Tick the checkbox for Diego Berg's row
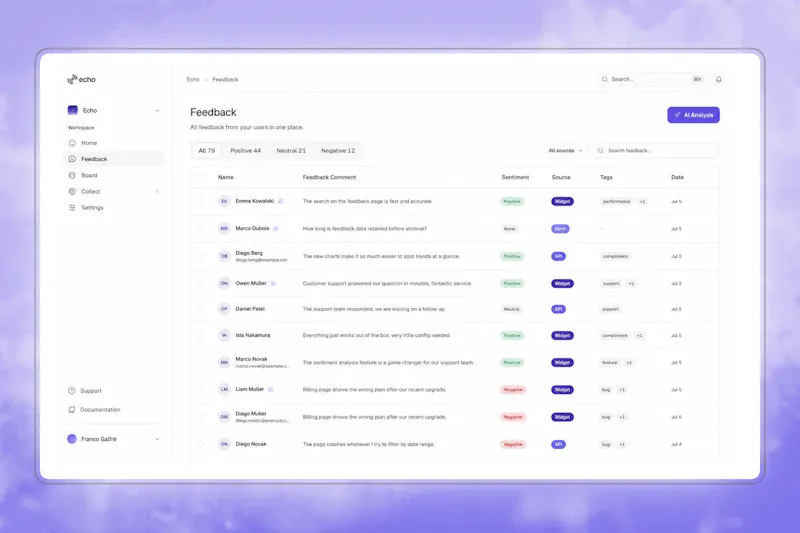800x533 pixels. pyautogui.click(x=200, y=256)
